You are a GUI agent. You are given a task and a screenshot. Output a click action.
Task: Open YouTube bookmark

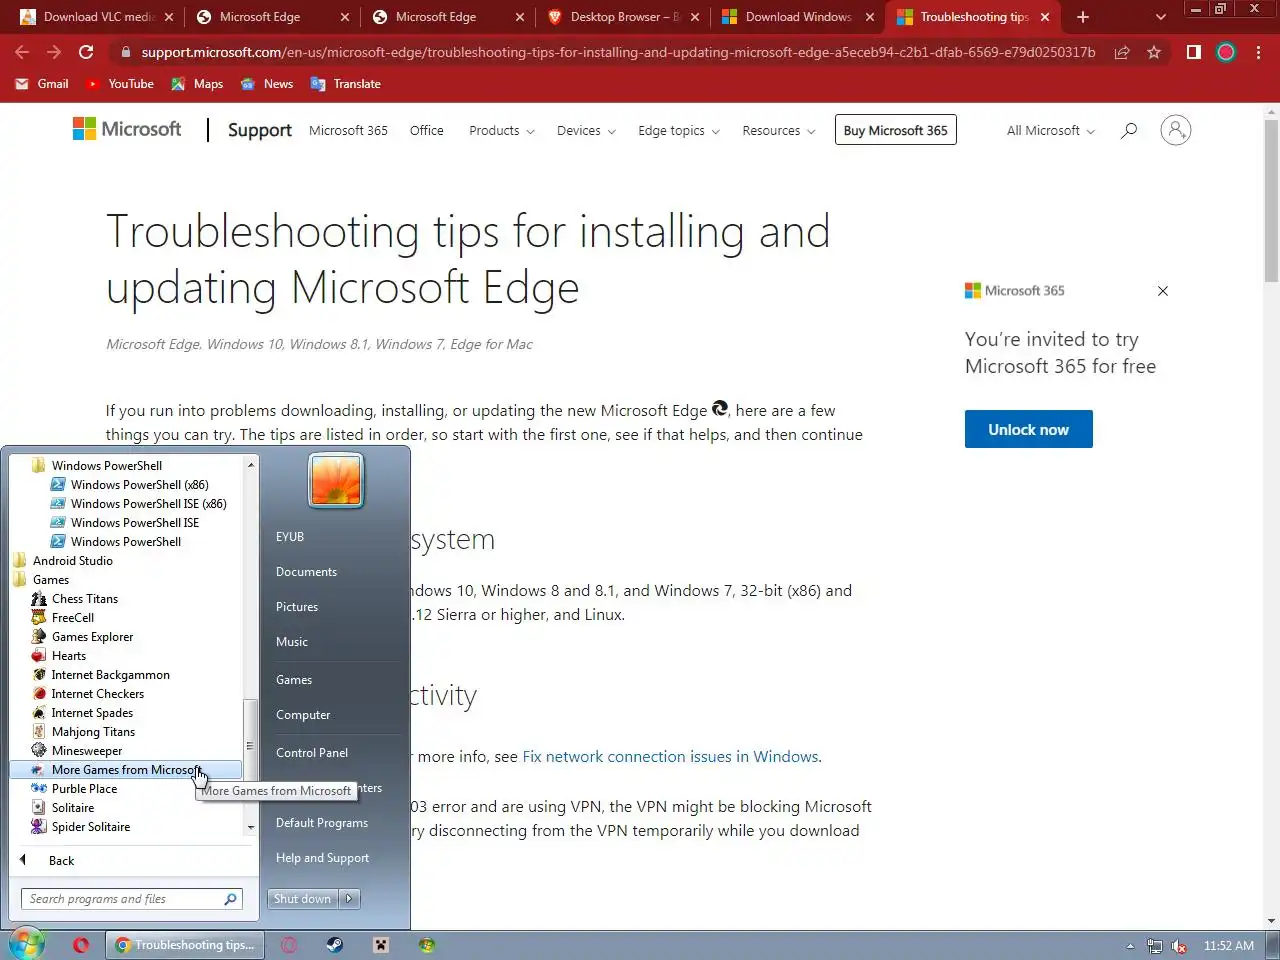(119, 84)
